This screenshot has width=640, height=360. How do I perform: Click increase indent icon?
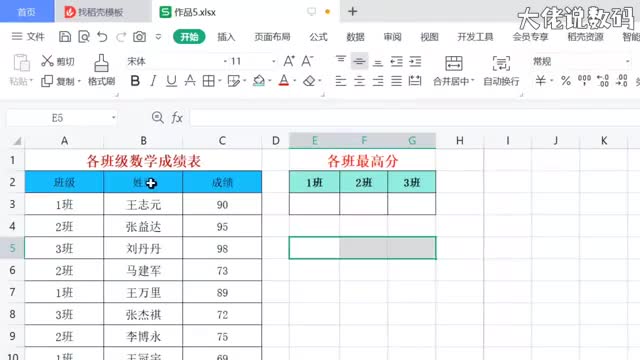415,61
